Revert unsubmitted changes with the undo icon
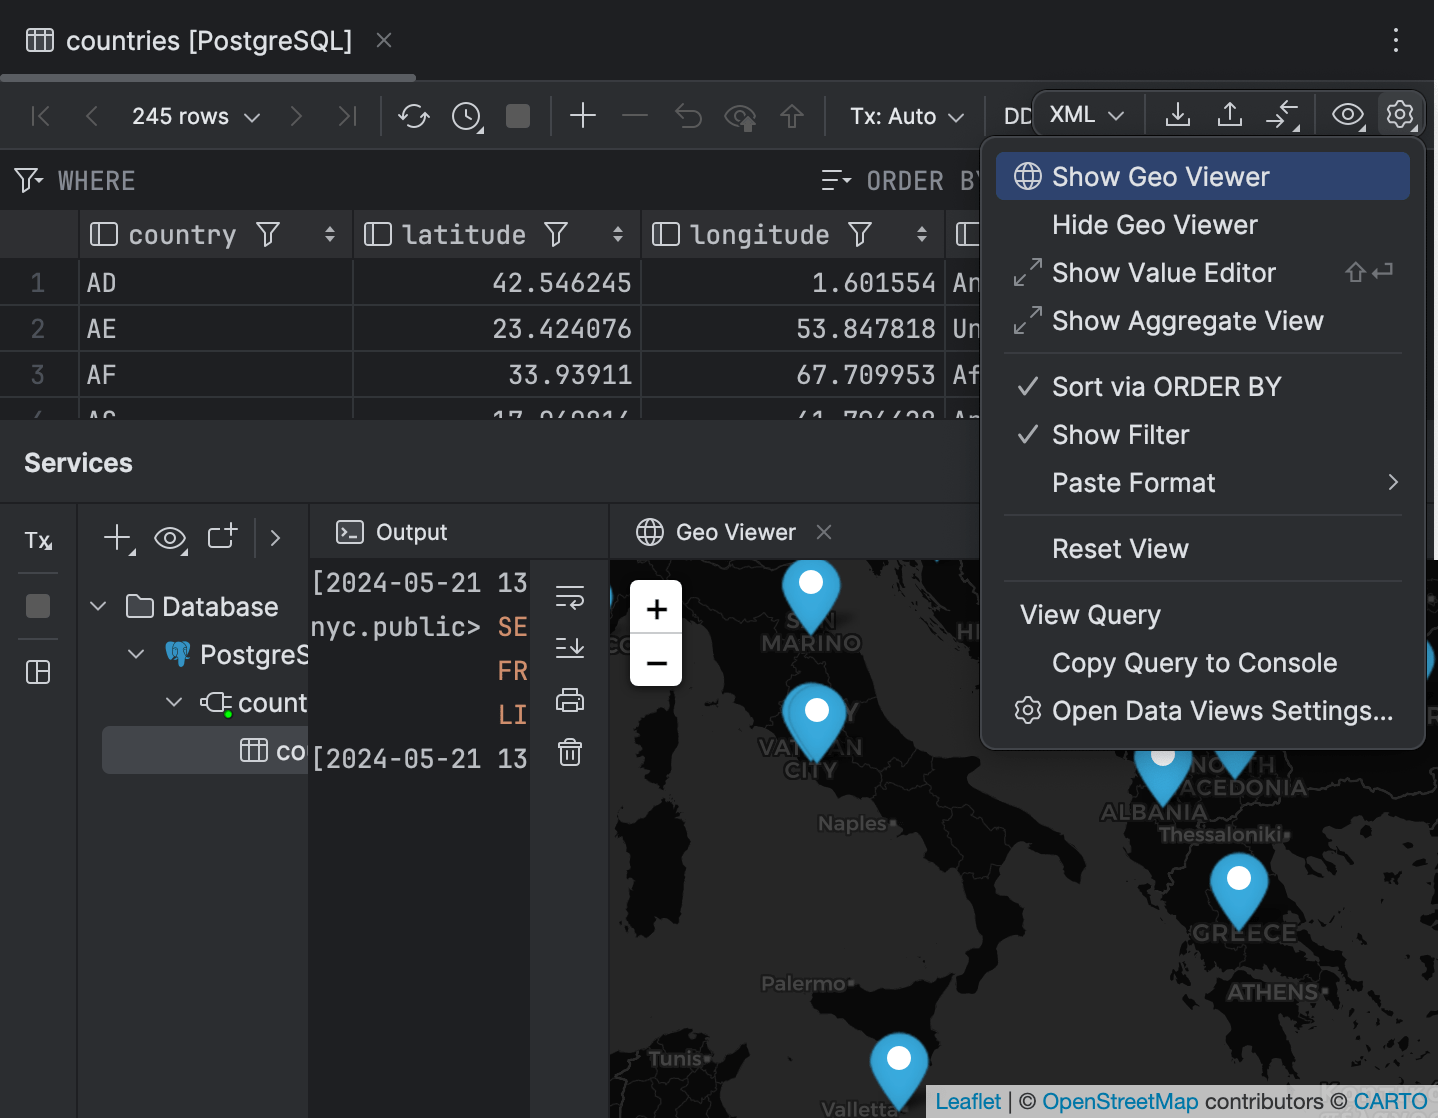This screenshot has height=1118, width=1438. (x=688, y=116)
